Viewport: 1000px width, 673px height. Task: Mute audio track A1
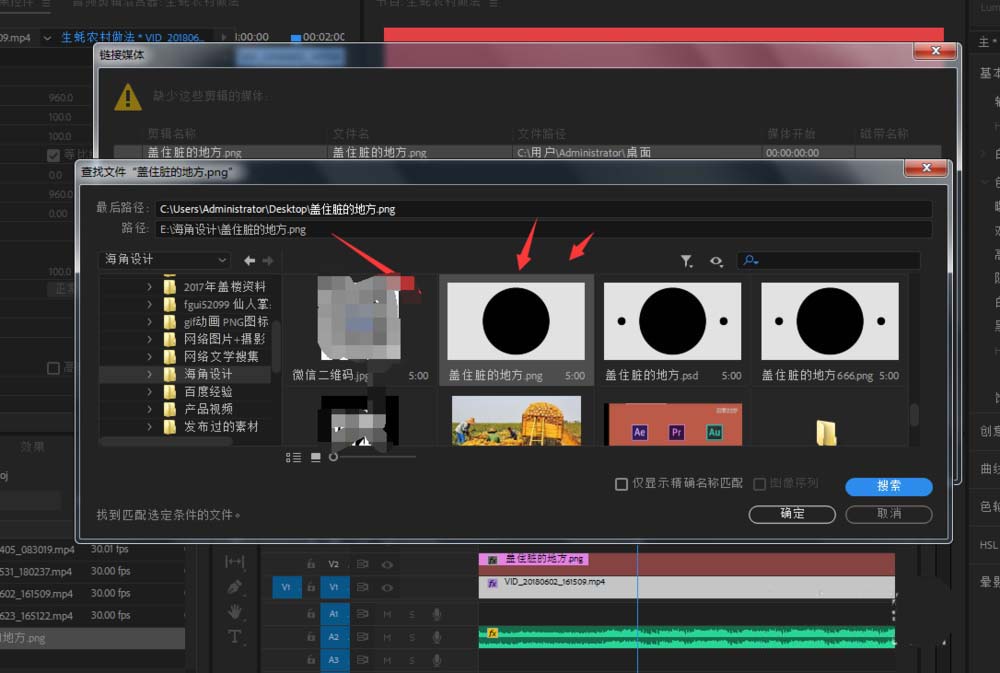(x=387, y=614)
